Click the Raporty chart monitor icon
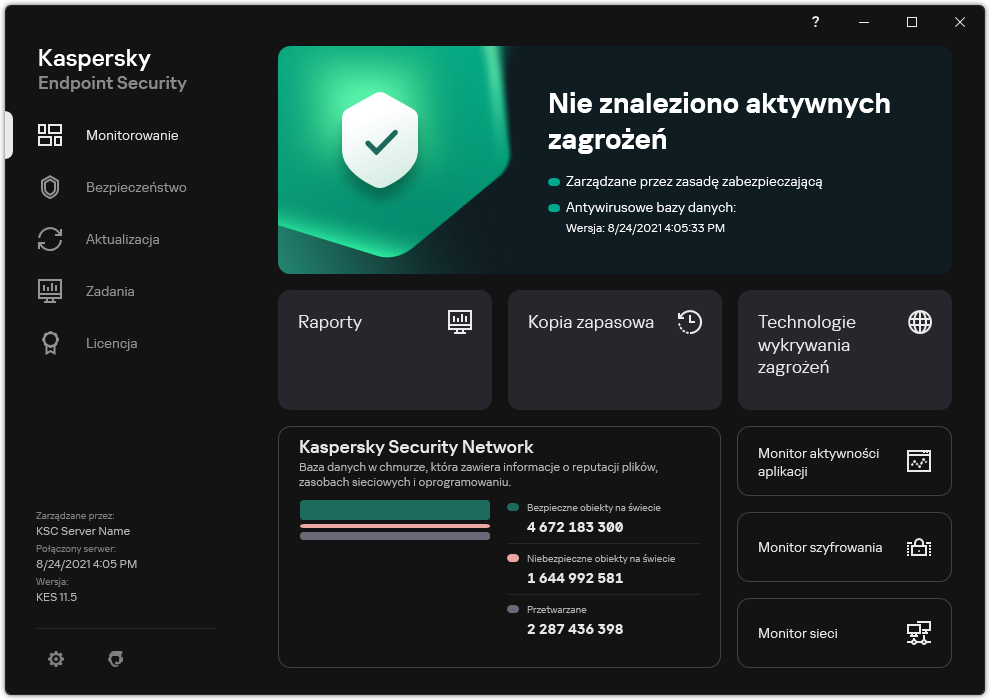The width and height of the screenshot is (990, 700). [x=460, y=322]
